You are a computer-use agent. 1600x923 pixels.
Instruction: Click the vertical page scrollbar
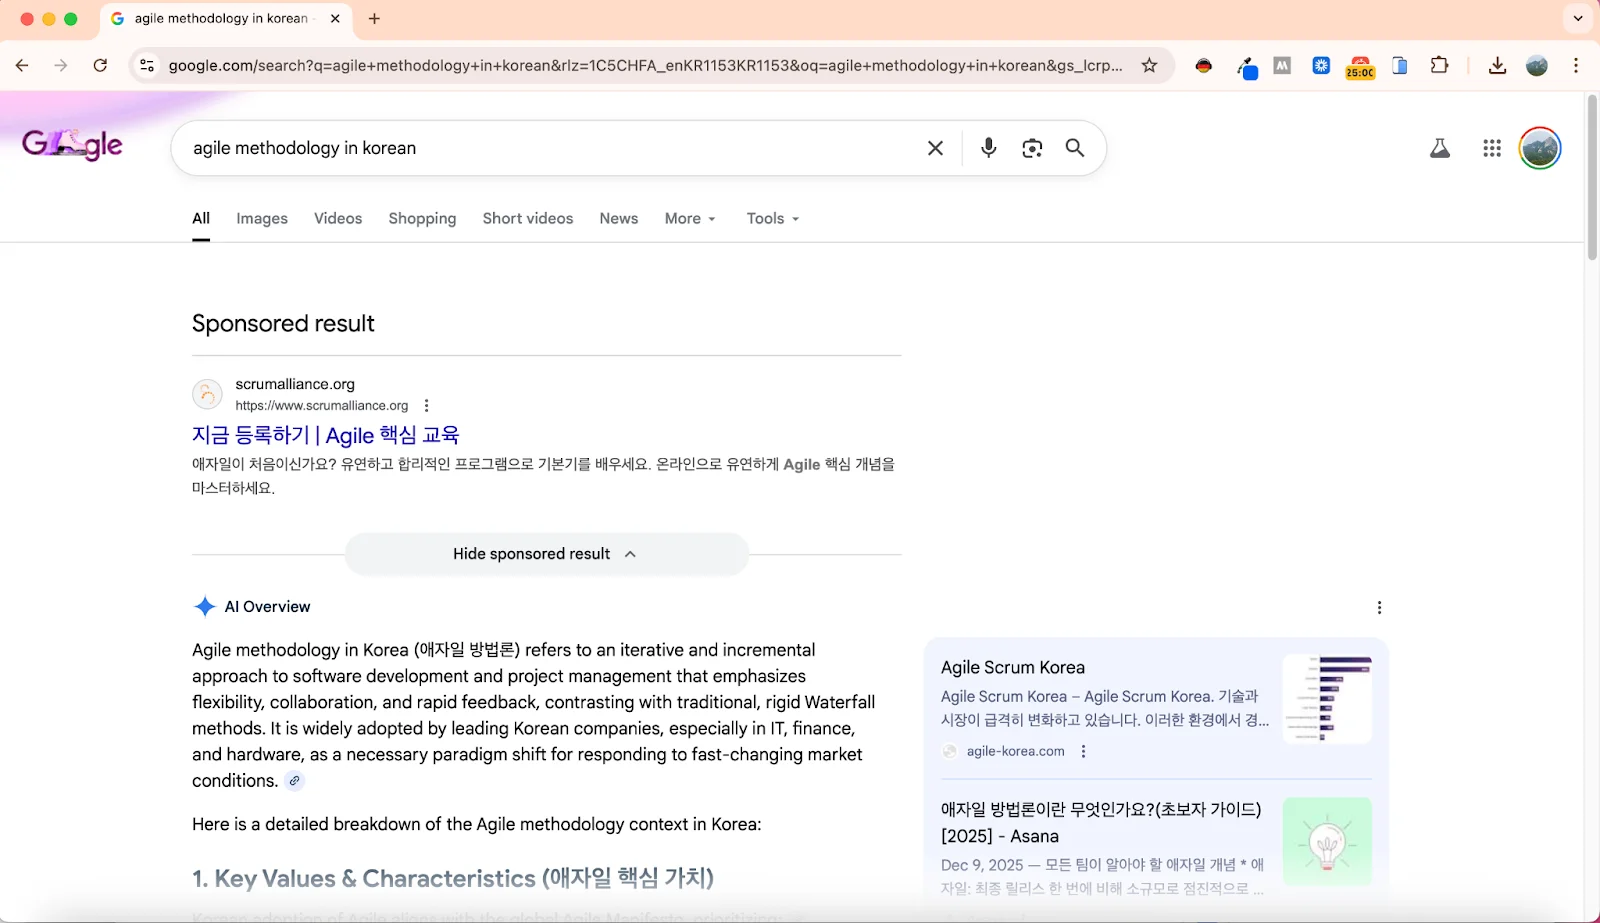(x=1592, y=180)
